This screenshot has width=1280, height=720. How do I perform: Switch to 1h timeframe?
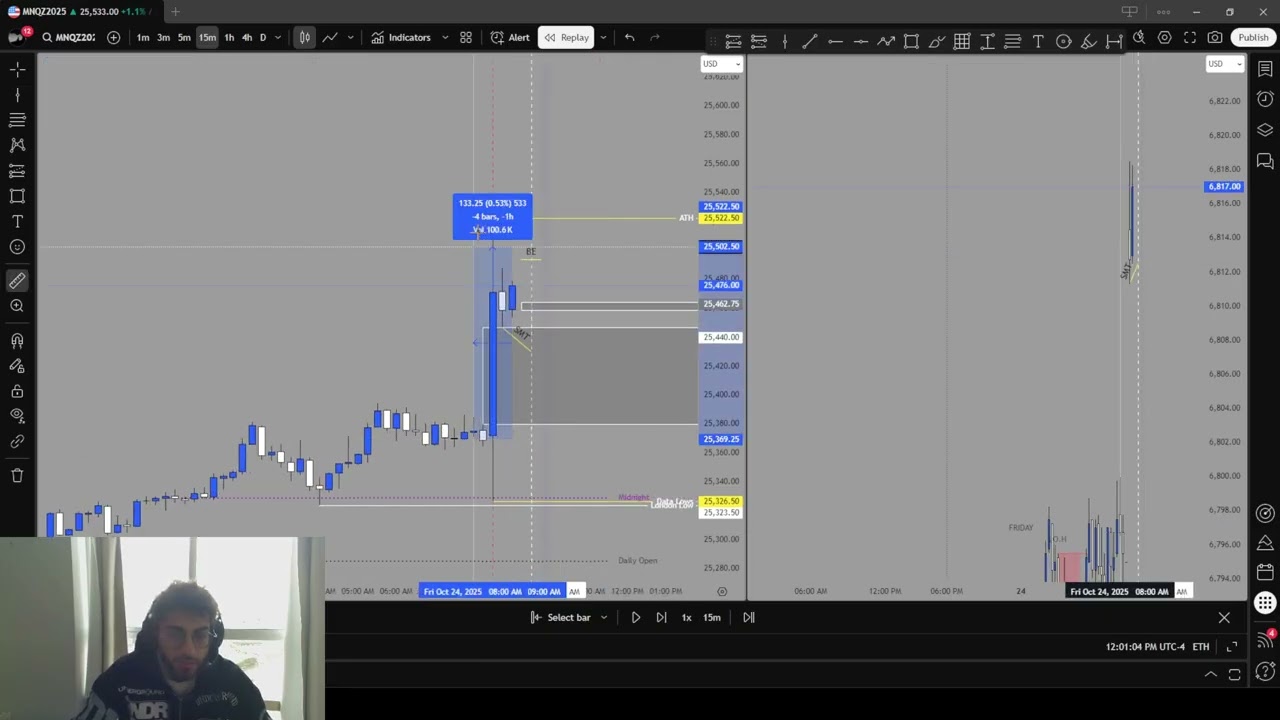coord(229,37)
